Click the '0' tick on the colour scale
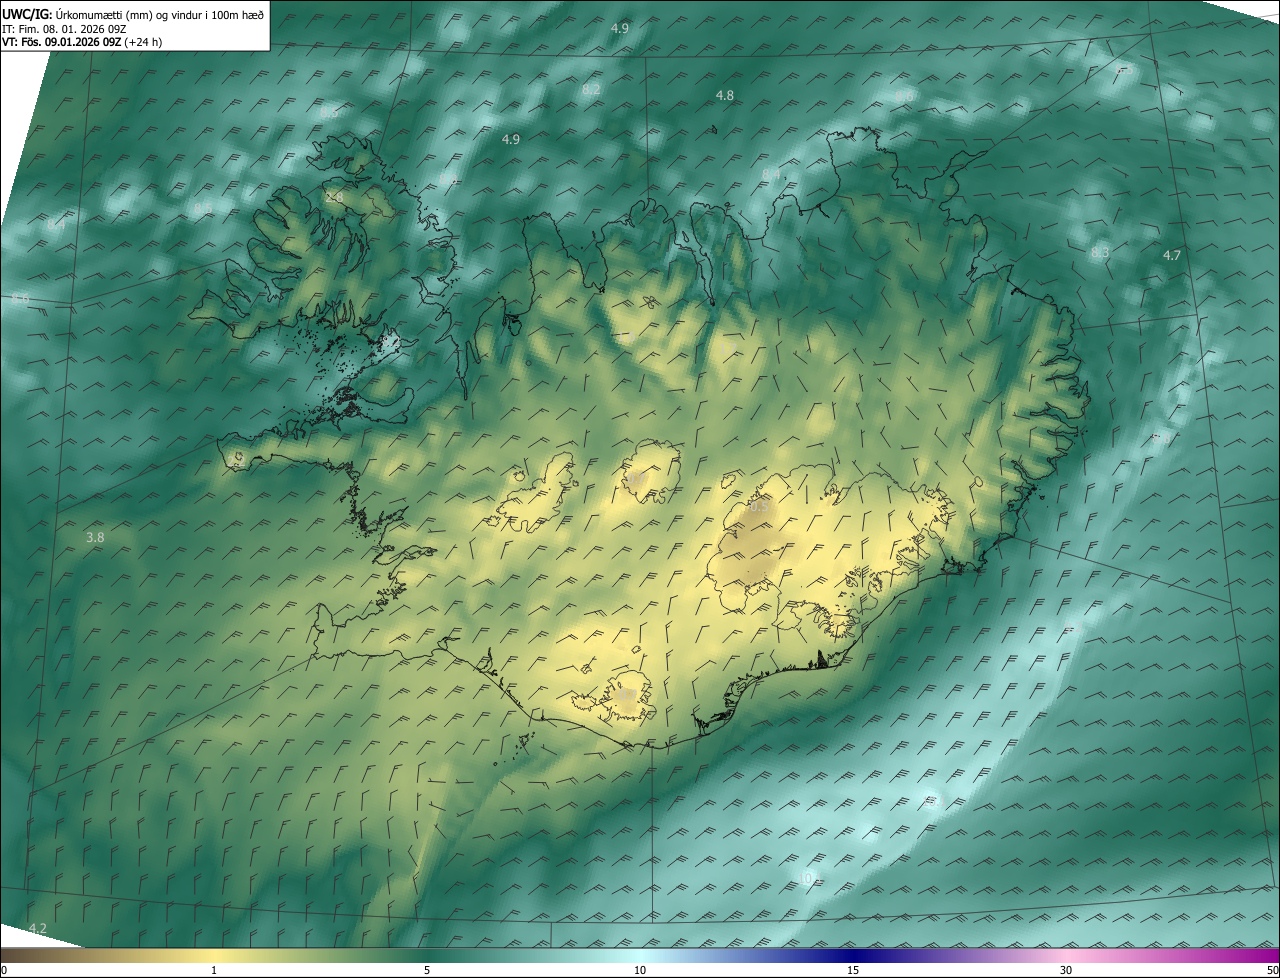The image size is (1280, 978). coord(4,971)
